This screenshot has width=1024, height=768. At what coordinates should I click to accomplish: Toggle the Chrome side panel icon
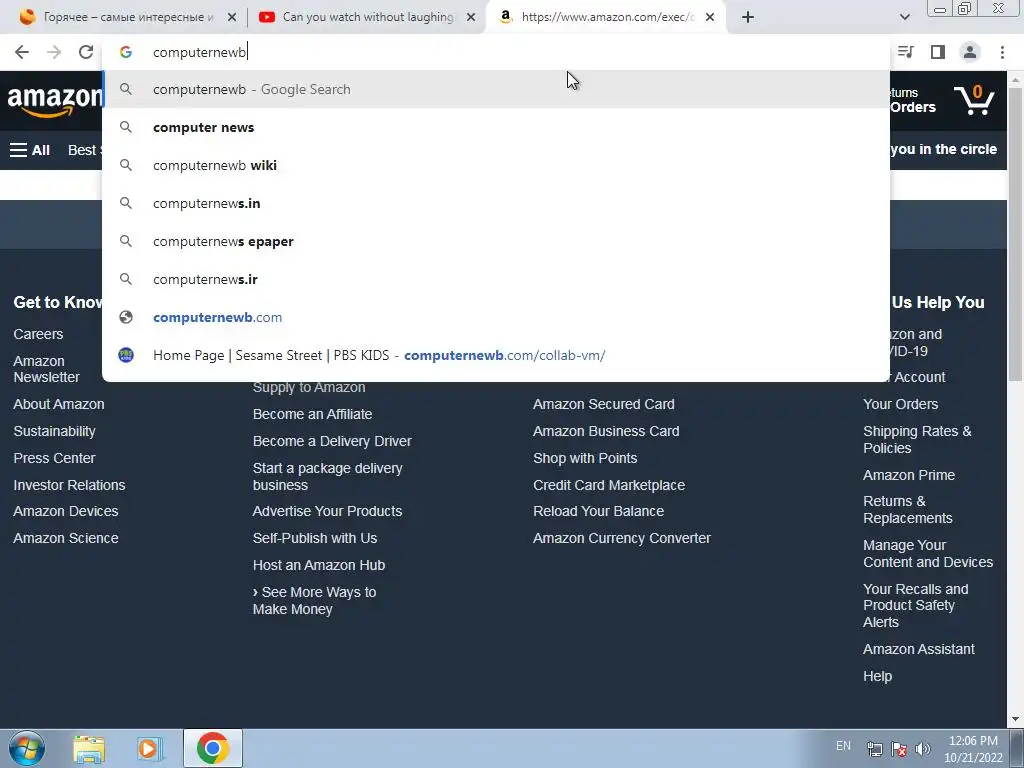tap(938, 52)
